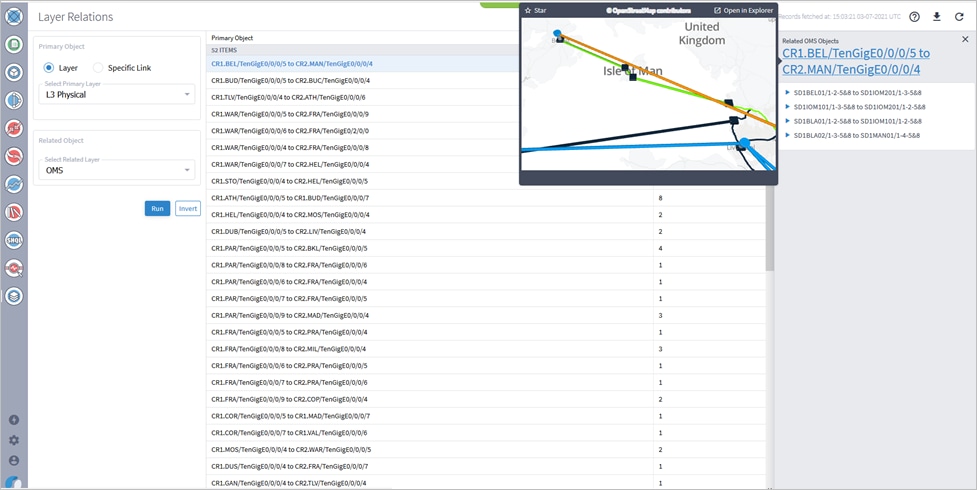Open the blue line chart sidebar icon
The image size is (977, 490).
tap(14, 184)
